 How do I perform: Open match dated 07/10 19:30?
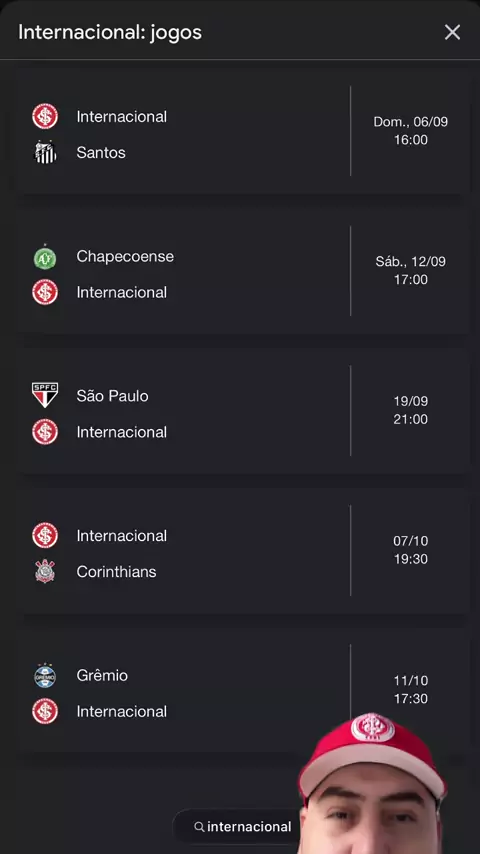[243, 550]
